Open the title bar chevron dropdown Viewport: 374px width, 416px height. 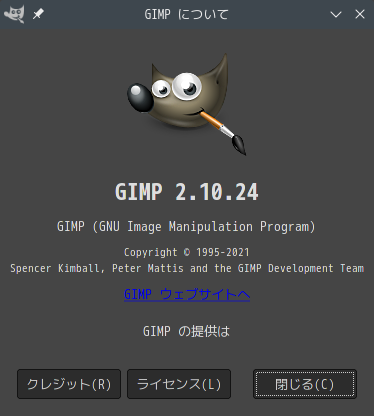[x=336, y=14]
